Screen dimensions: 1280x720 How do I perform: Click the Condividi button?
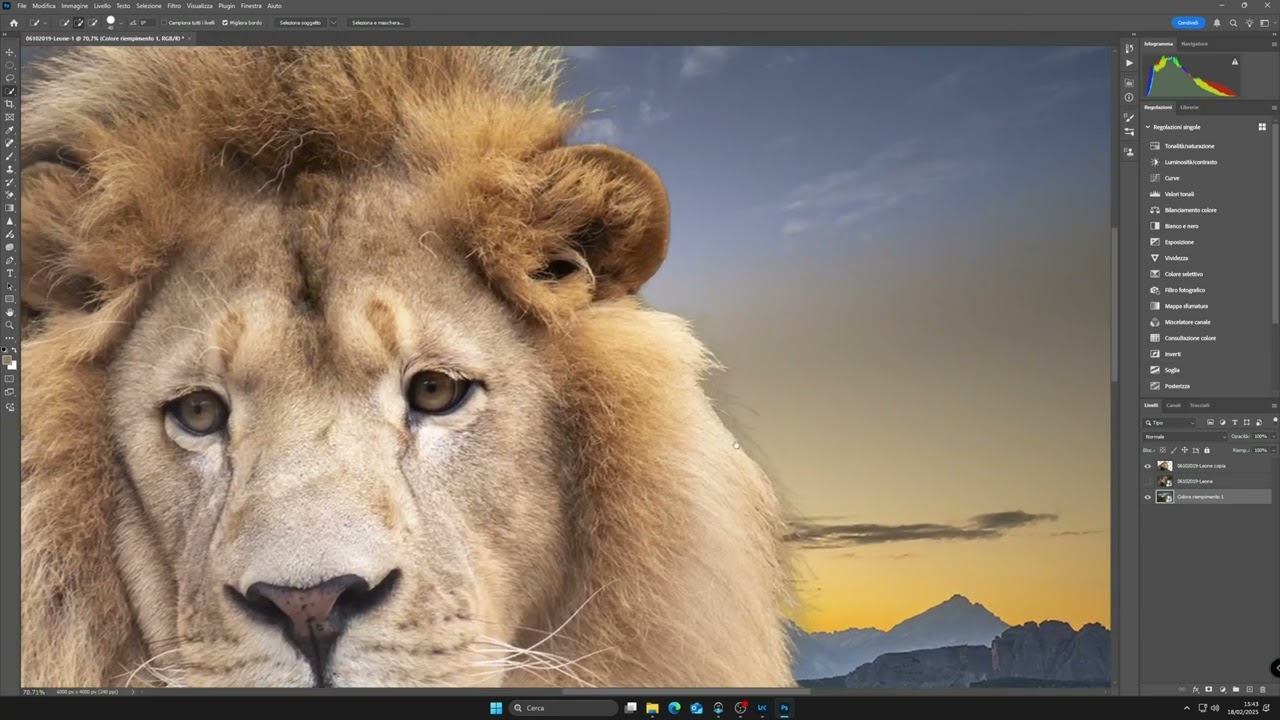click(x=1188, y=22)
